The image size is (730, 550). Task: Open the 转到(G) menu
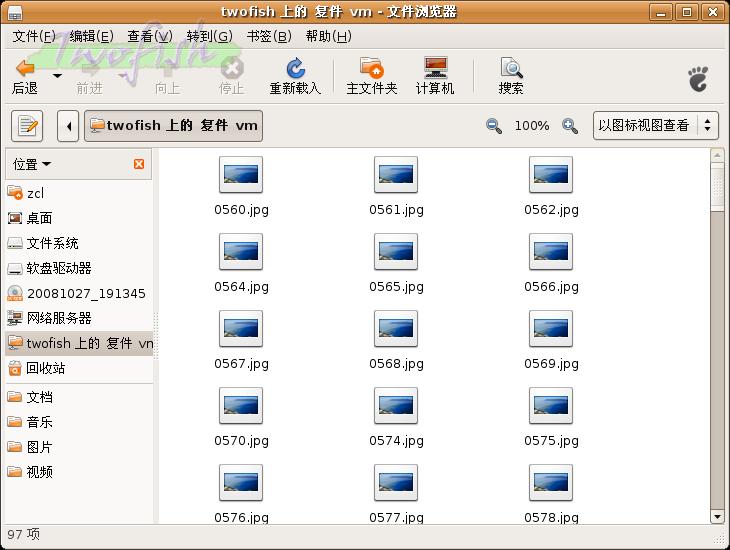coord(209,36)
